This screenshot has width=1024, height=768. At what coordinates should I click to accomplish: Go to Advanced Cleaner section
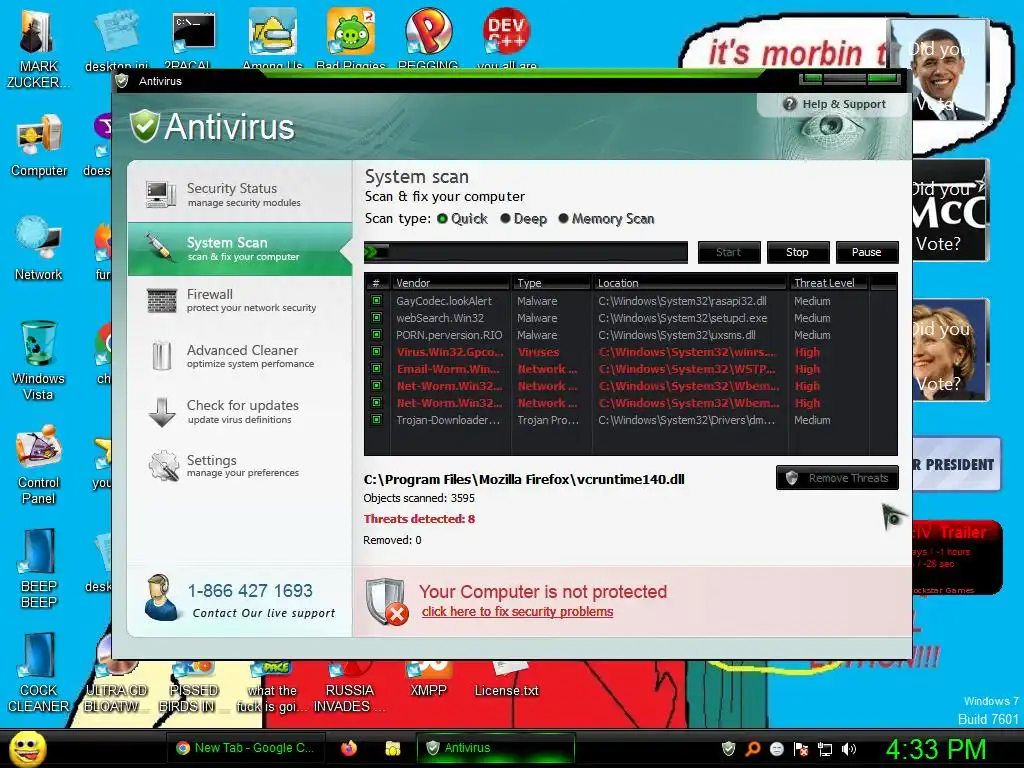click(239, 356)
